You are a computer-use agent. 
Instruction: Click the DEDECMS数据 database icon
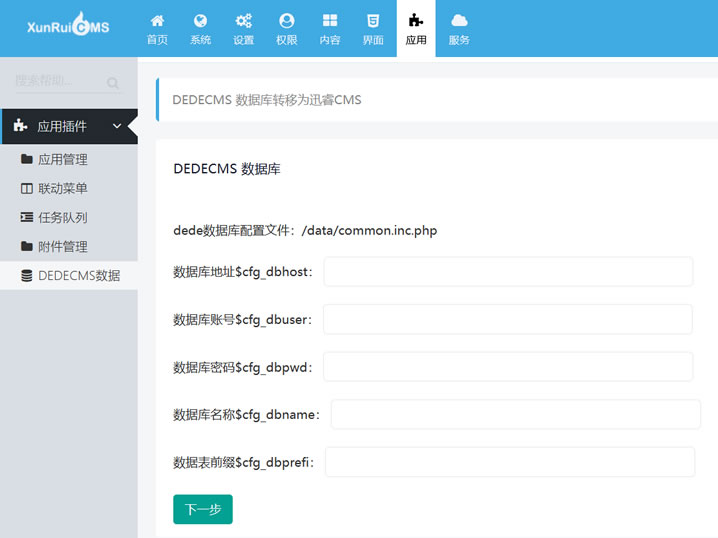point(27,275)
